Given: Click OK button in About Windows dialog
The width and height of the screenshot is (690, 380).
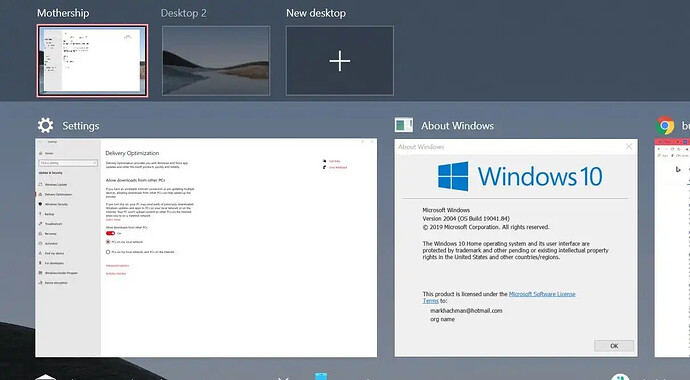Looking at the screenshot, I should tap(614, 346).
